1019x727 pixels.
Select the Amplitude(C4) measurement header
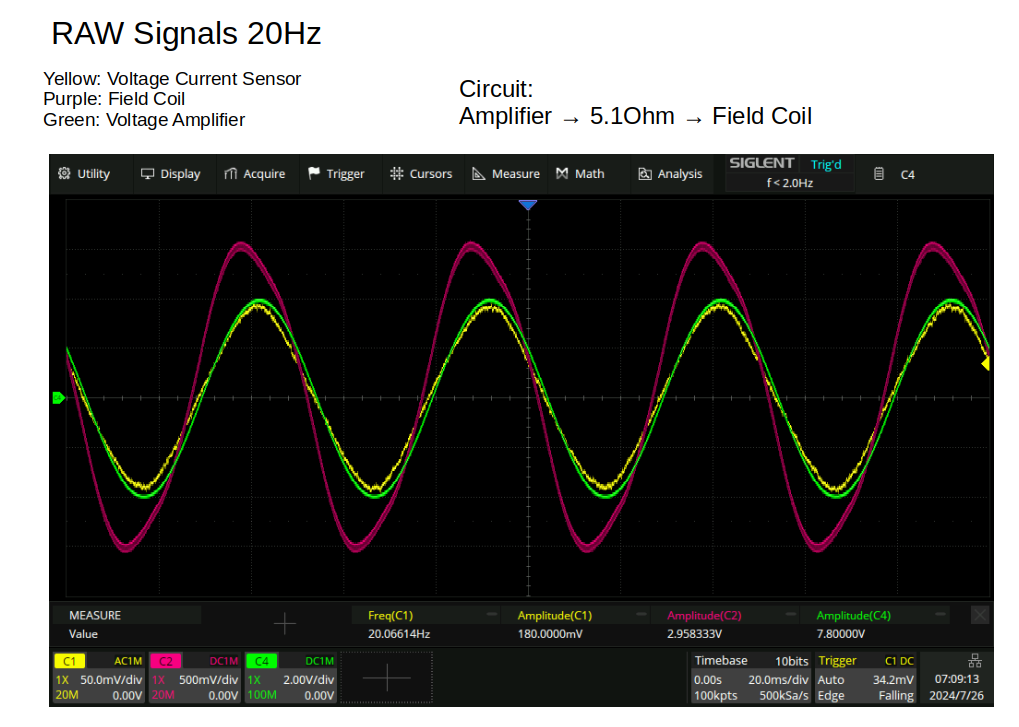(x=854, y=615)
